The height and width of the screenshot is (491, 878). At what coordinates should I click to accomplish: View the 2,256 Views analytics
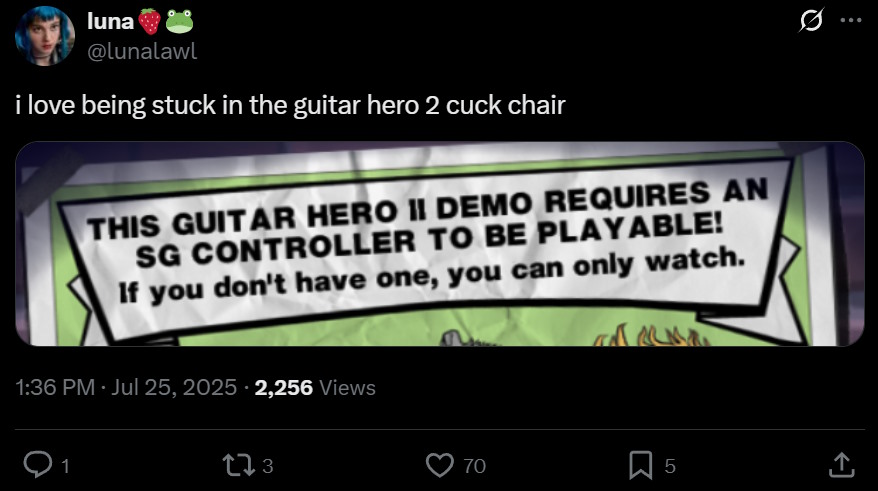[315, 387]
